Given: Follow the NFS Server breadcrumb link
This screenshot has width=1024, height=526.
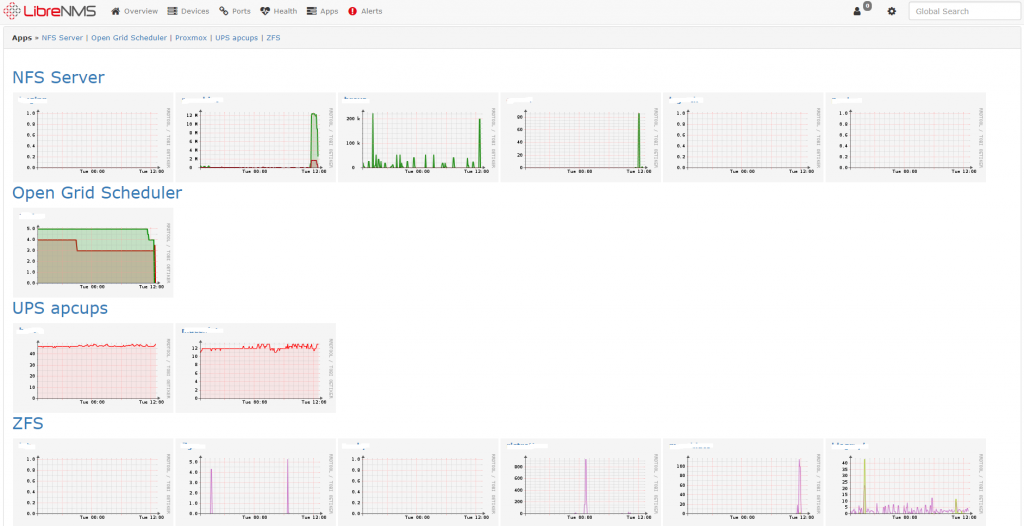Looking at the screenshot, I should click(62, 38).
